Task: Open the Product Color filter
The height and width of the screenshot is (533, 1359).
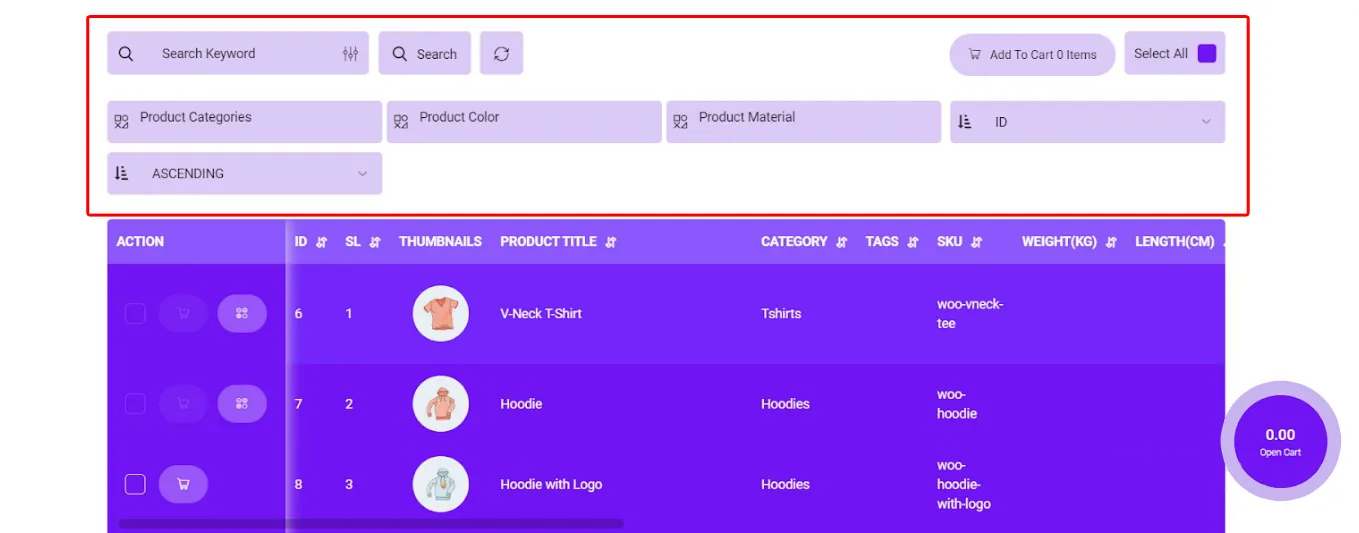Action: point(524,122)
